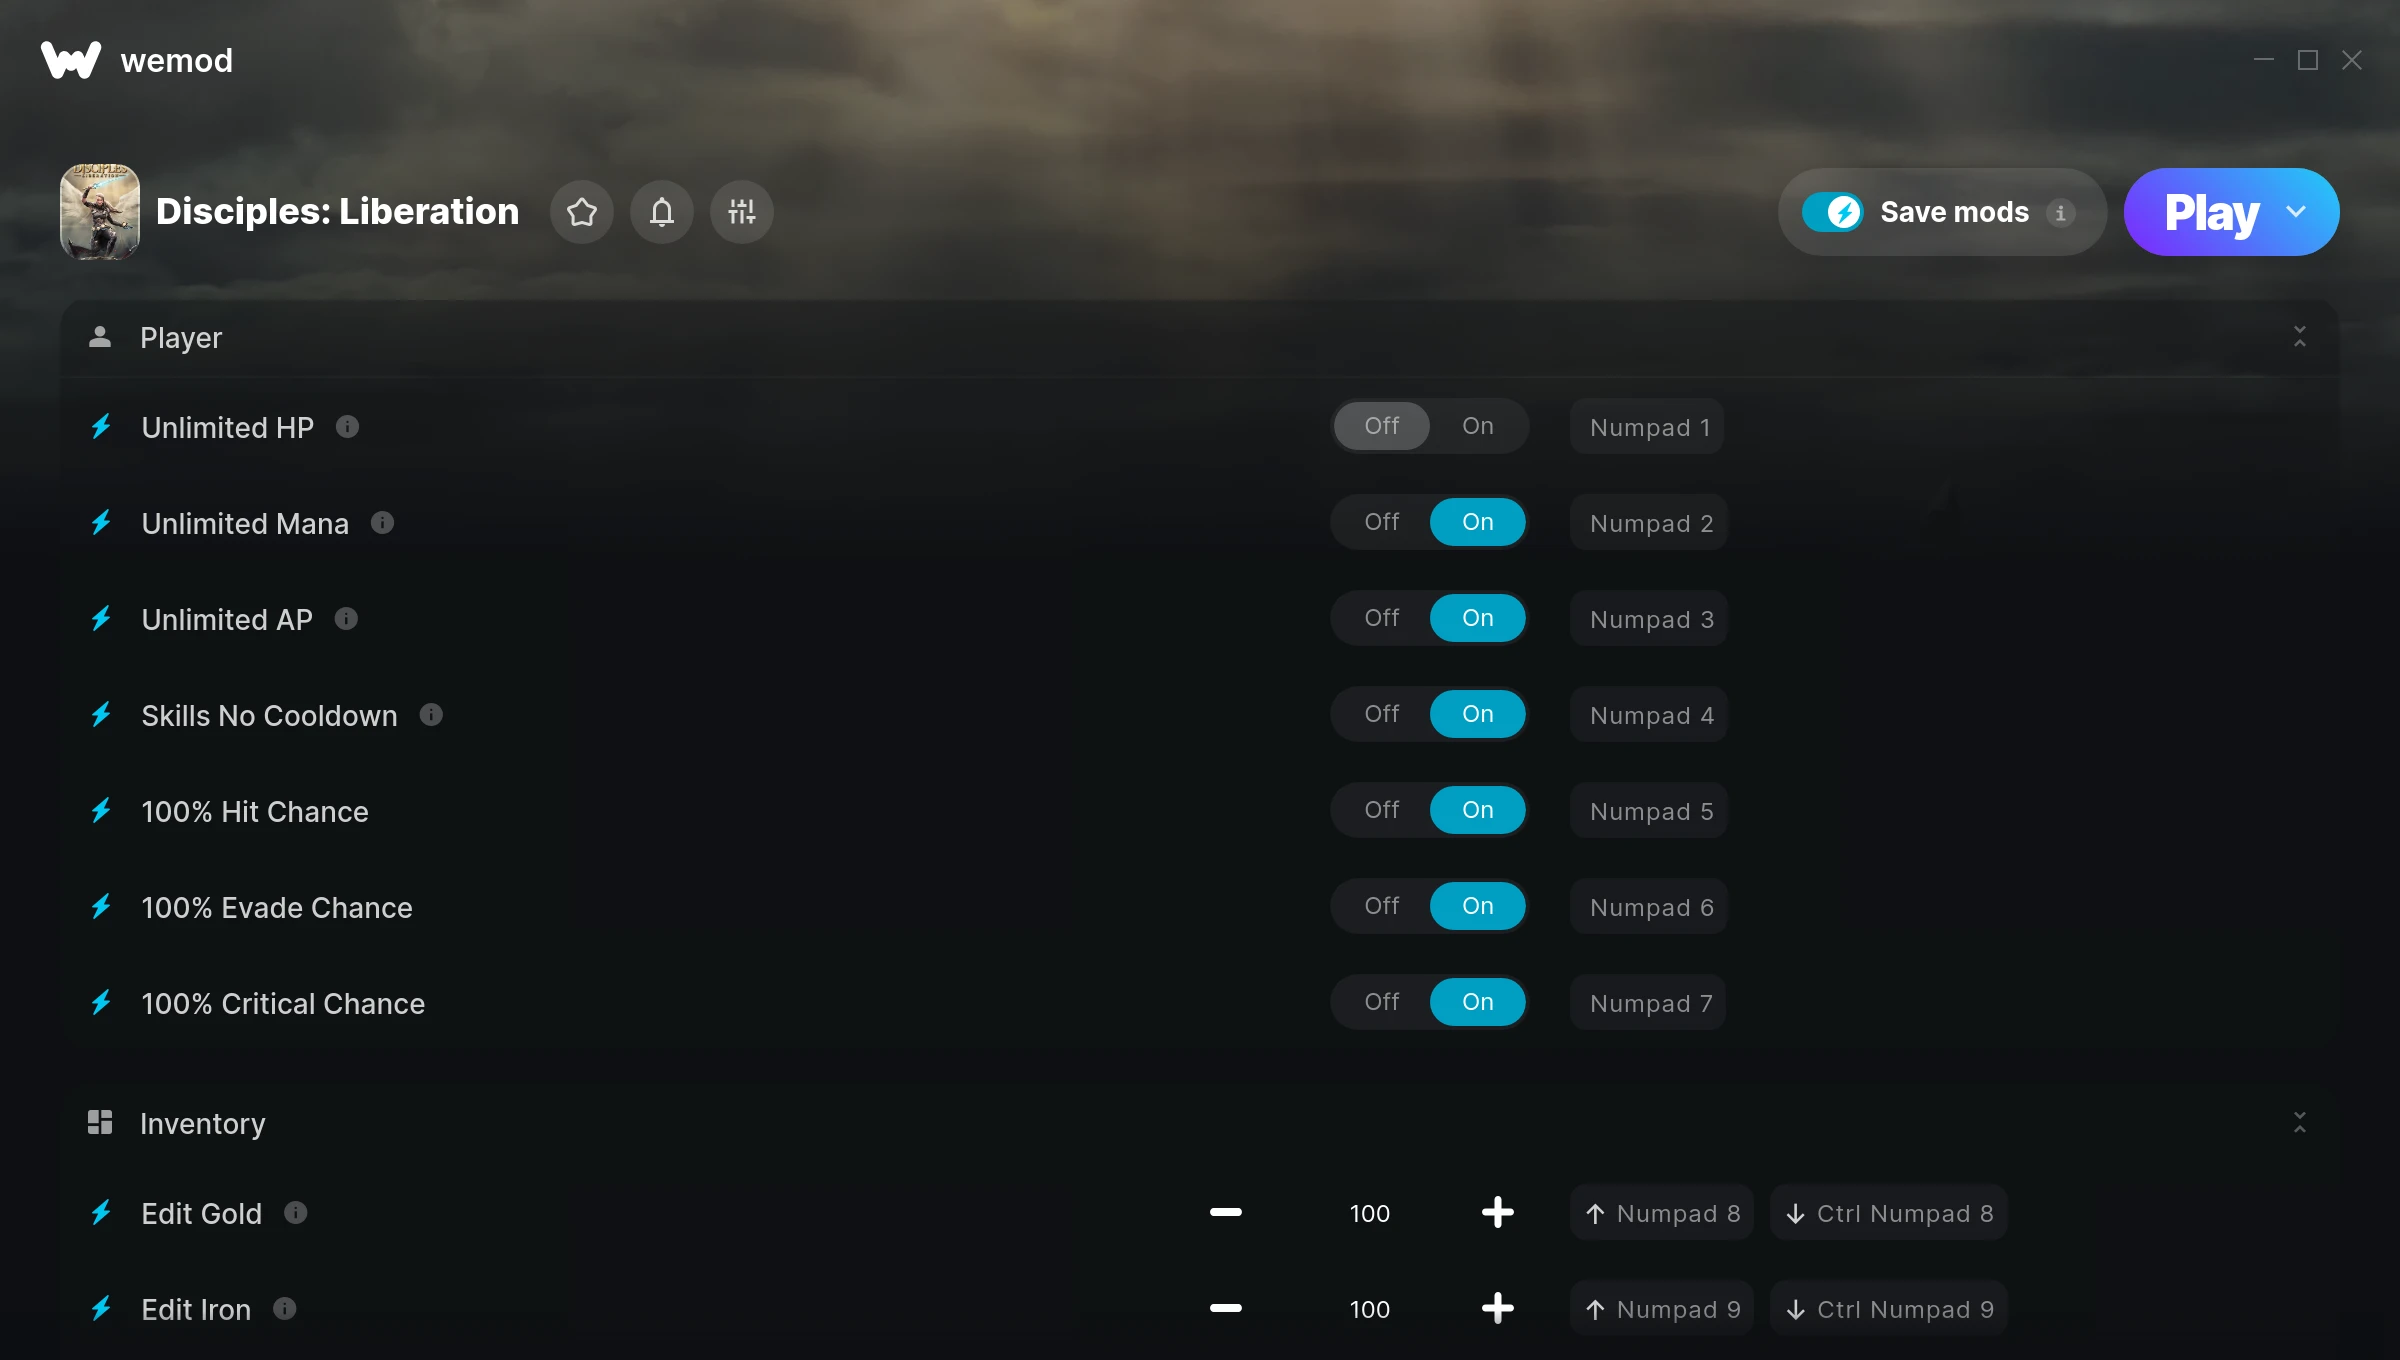The height and width of the screenshot is (1360, 2400).
Task: Turn Unlimited Mana off
Action: pyautogui.click(x=1382, y=522)
